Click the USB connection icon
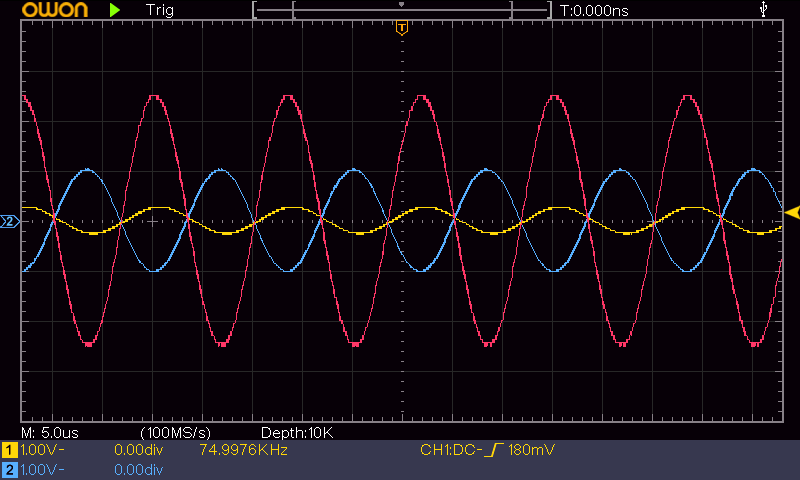 coord(765,9)
